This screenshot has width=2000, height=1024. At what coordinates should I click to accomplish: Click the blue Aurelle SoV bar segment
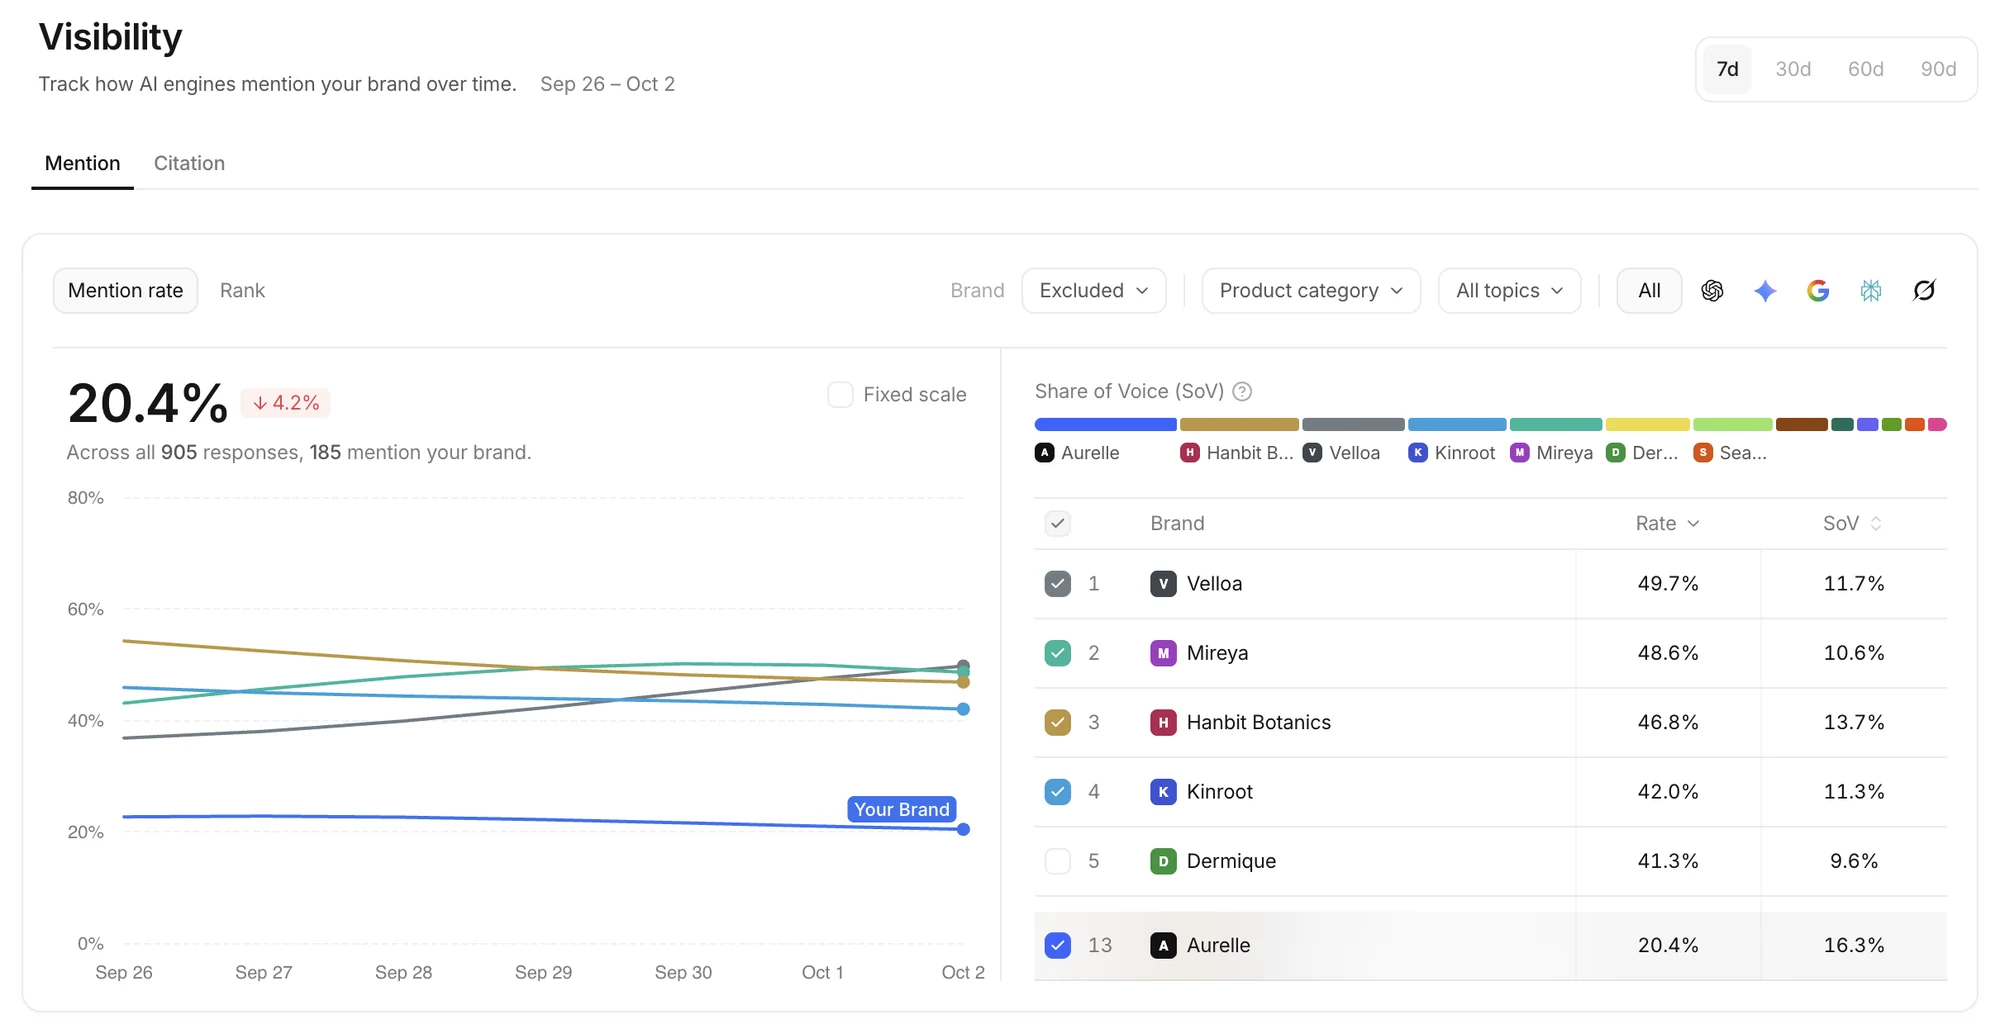[x=1105, y=424]
